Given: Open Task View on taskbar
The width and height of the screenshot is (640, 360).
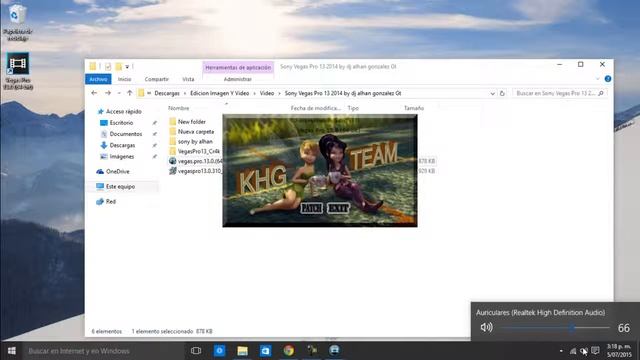Looking at the screenshot, I should coord(196,351).
